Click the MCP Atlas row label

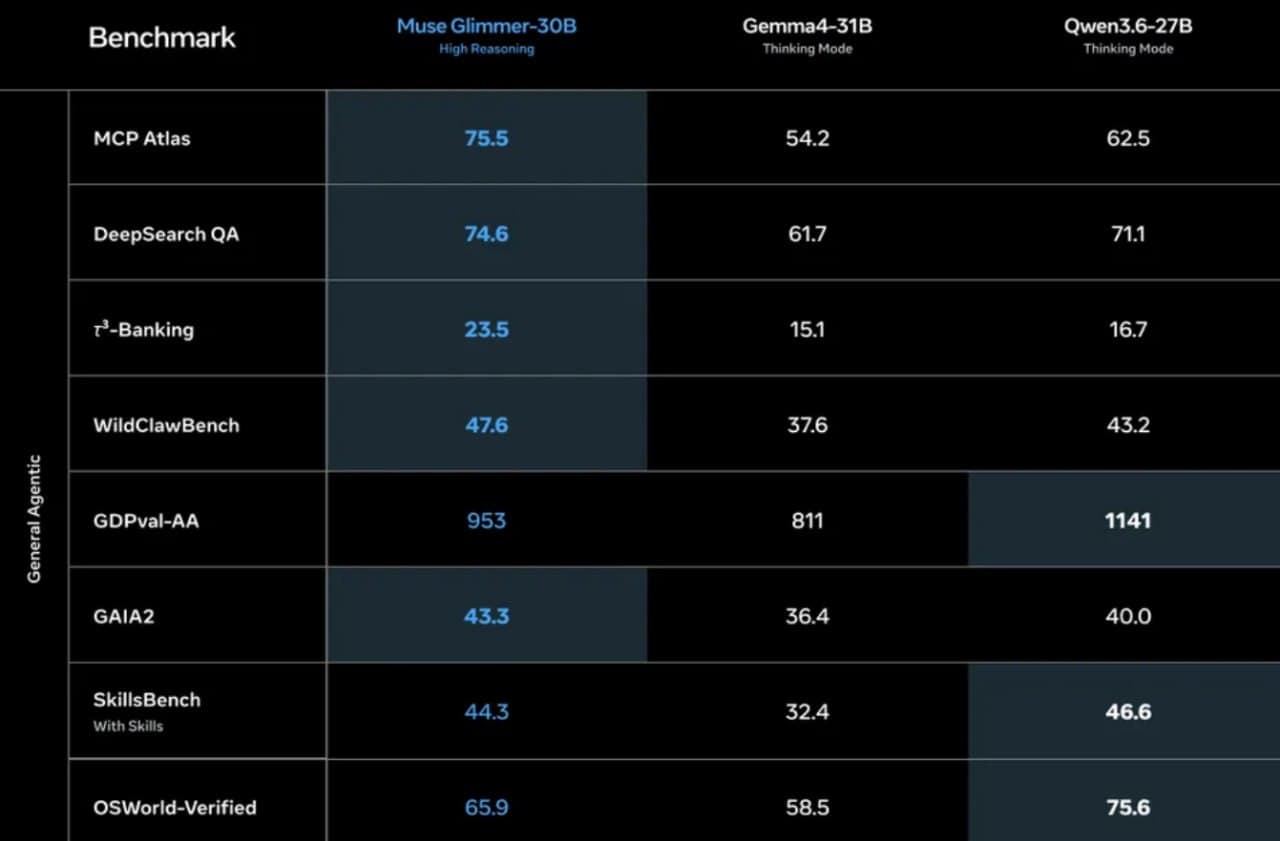pos(141,138)
